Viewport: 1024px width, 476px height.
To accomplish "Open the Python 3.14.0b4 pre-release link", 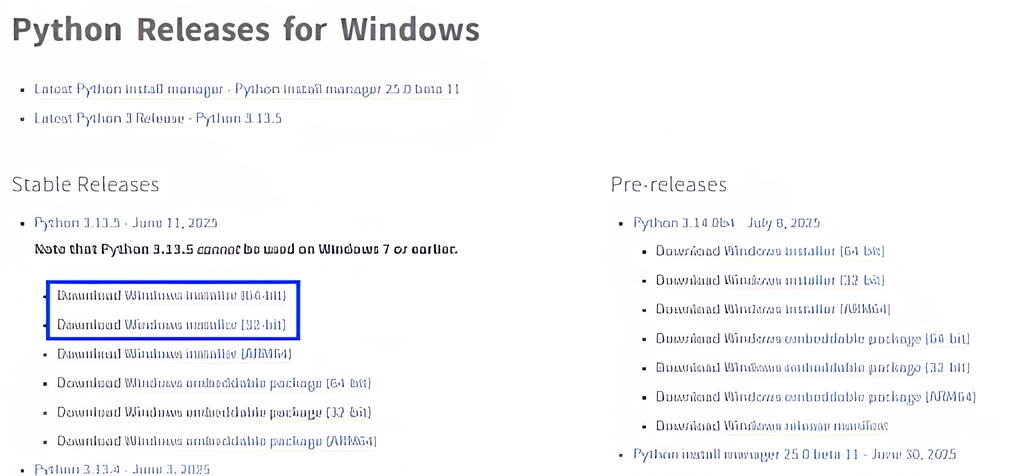I will (727, 223).
